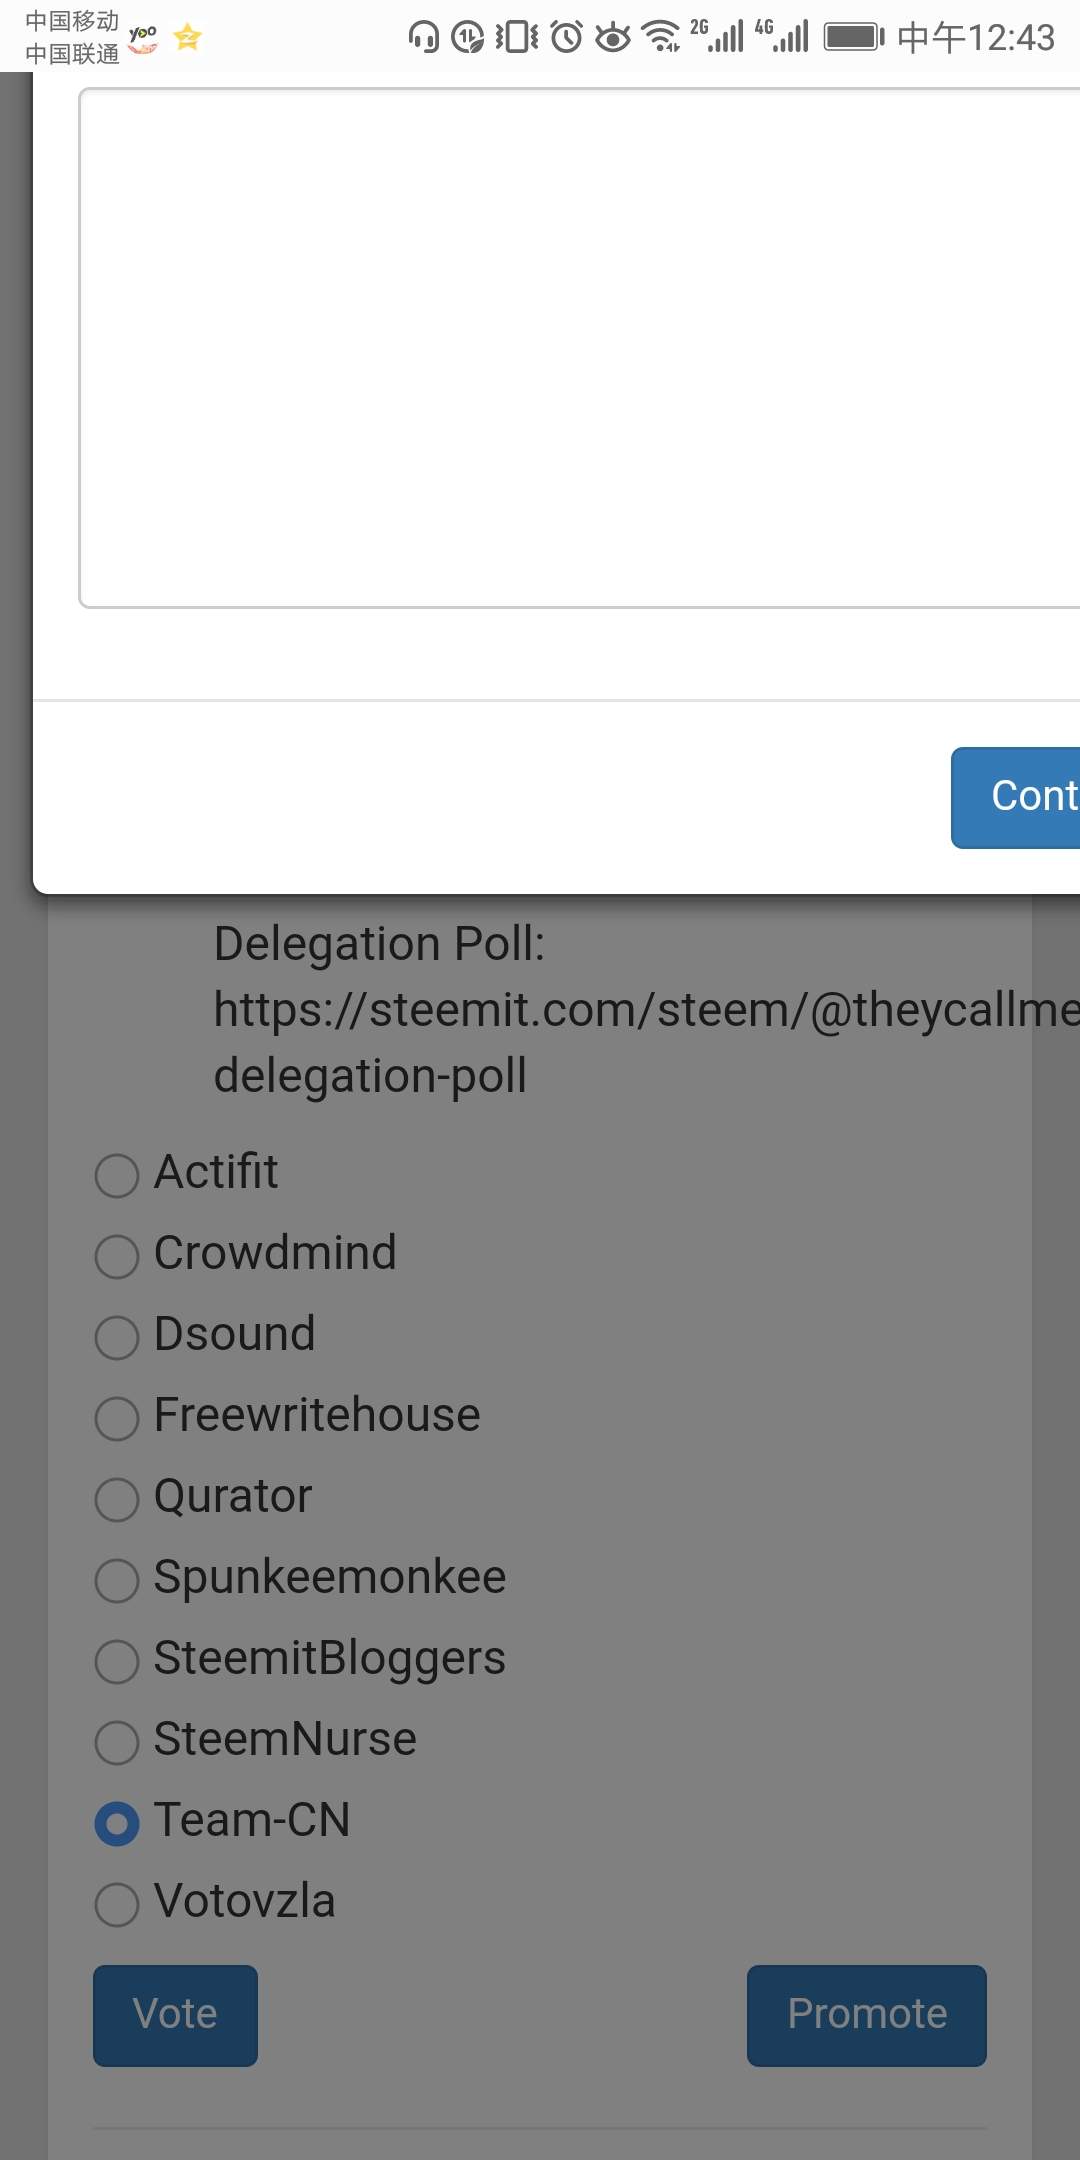Screen dimensions: 1080x2160
Task: Click the blue Continue button in dialog
Action: (x=1020, y=797)
